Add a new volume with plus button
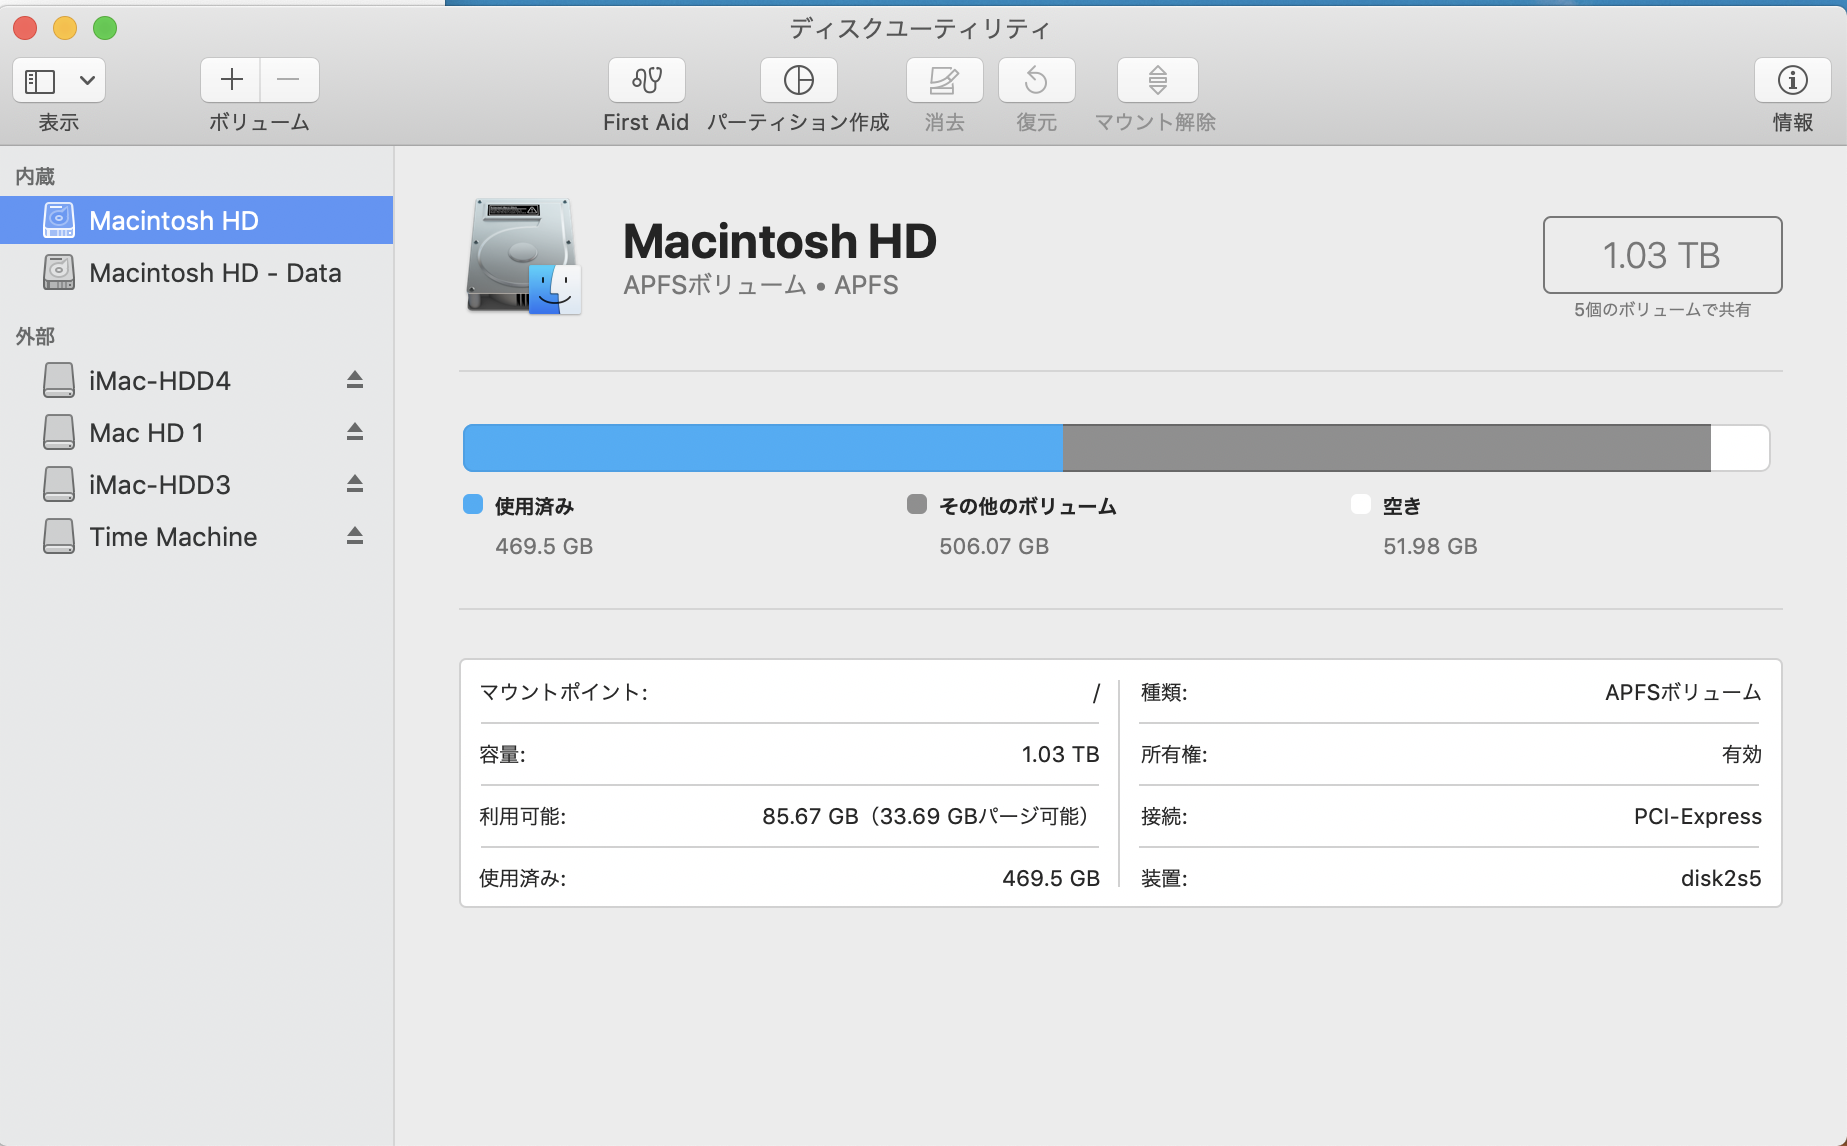1847x1146 pixels. pyautogui.click(x=231, y=80)
